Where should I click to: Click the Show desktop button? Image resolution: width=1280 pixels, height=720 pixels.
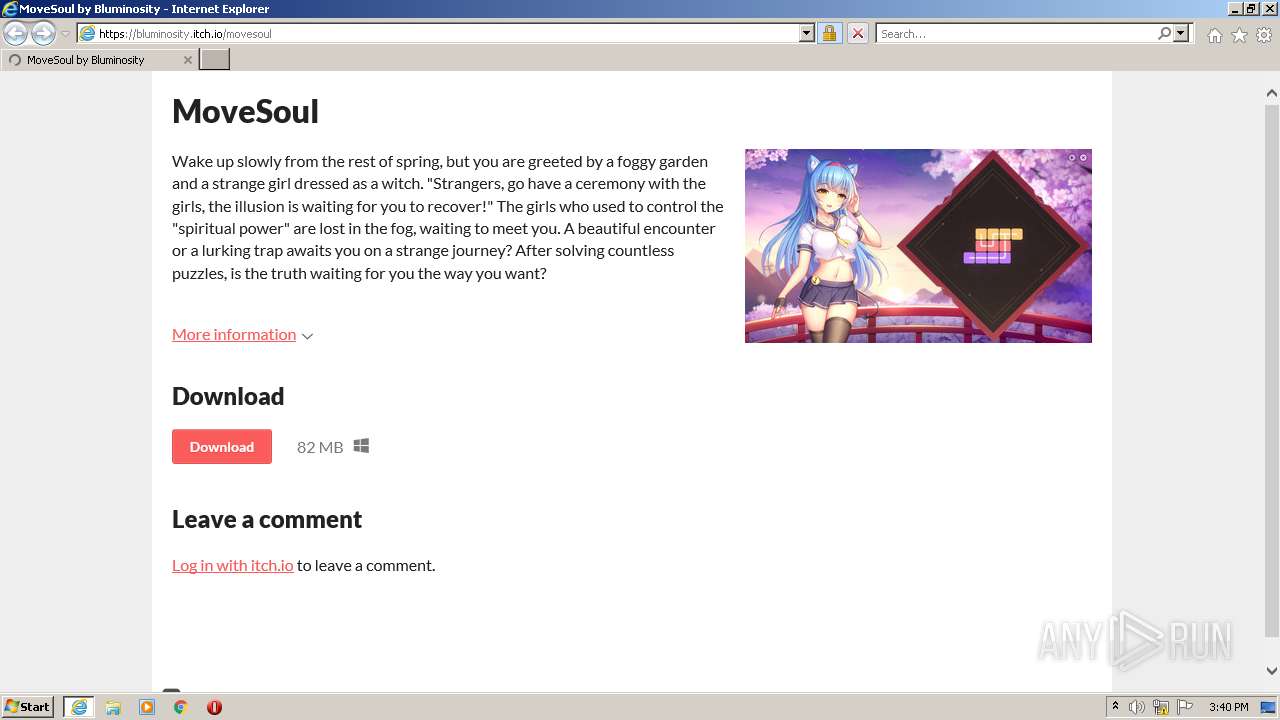point(1270,707)
